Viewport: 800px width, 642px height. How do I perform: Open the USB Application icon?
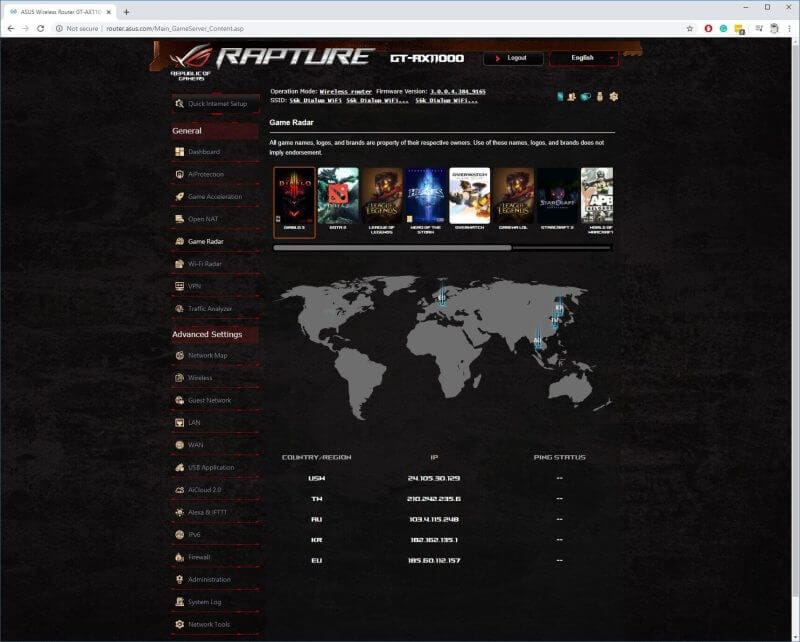180,467
